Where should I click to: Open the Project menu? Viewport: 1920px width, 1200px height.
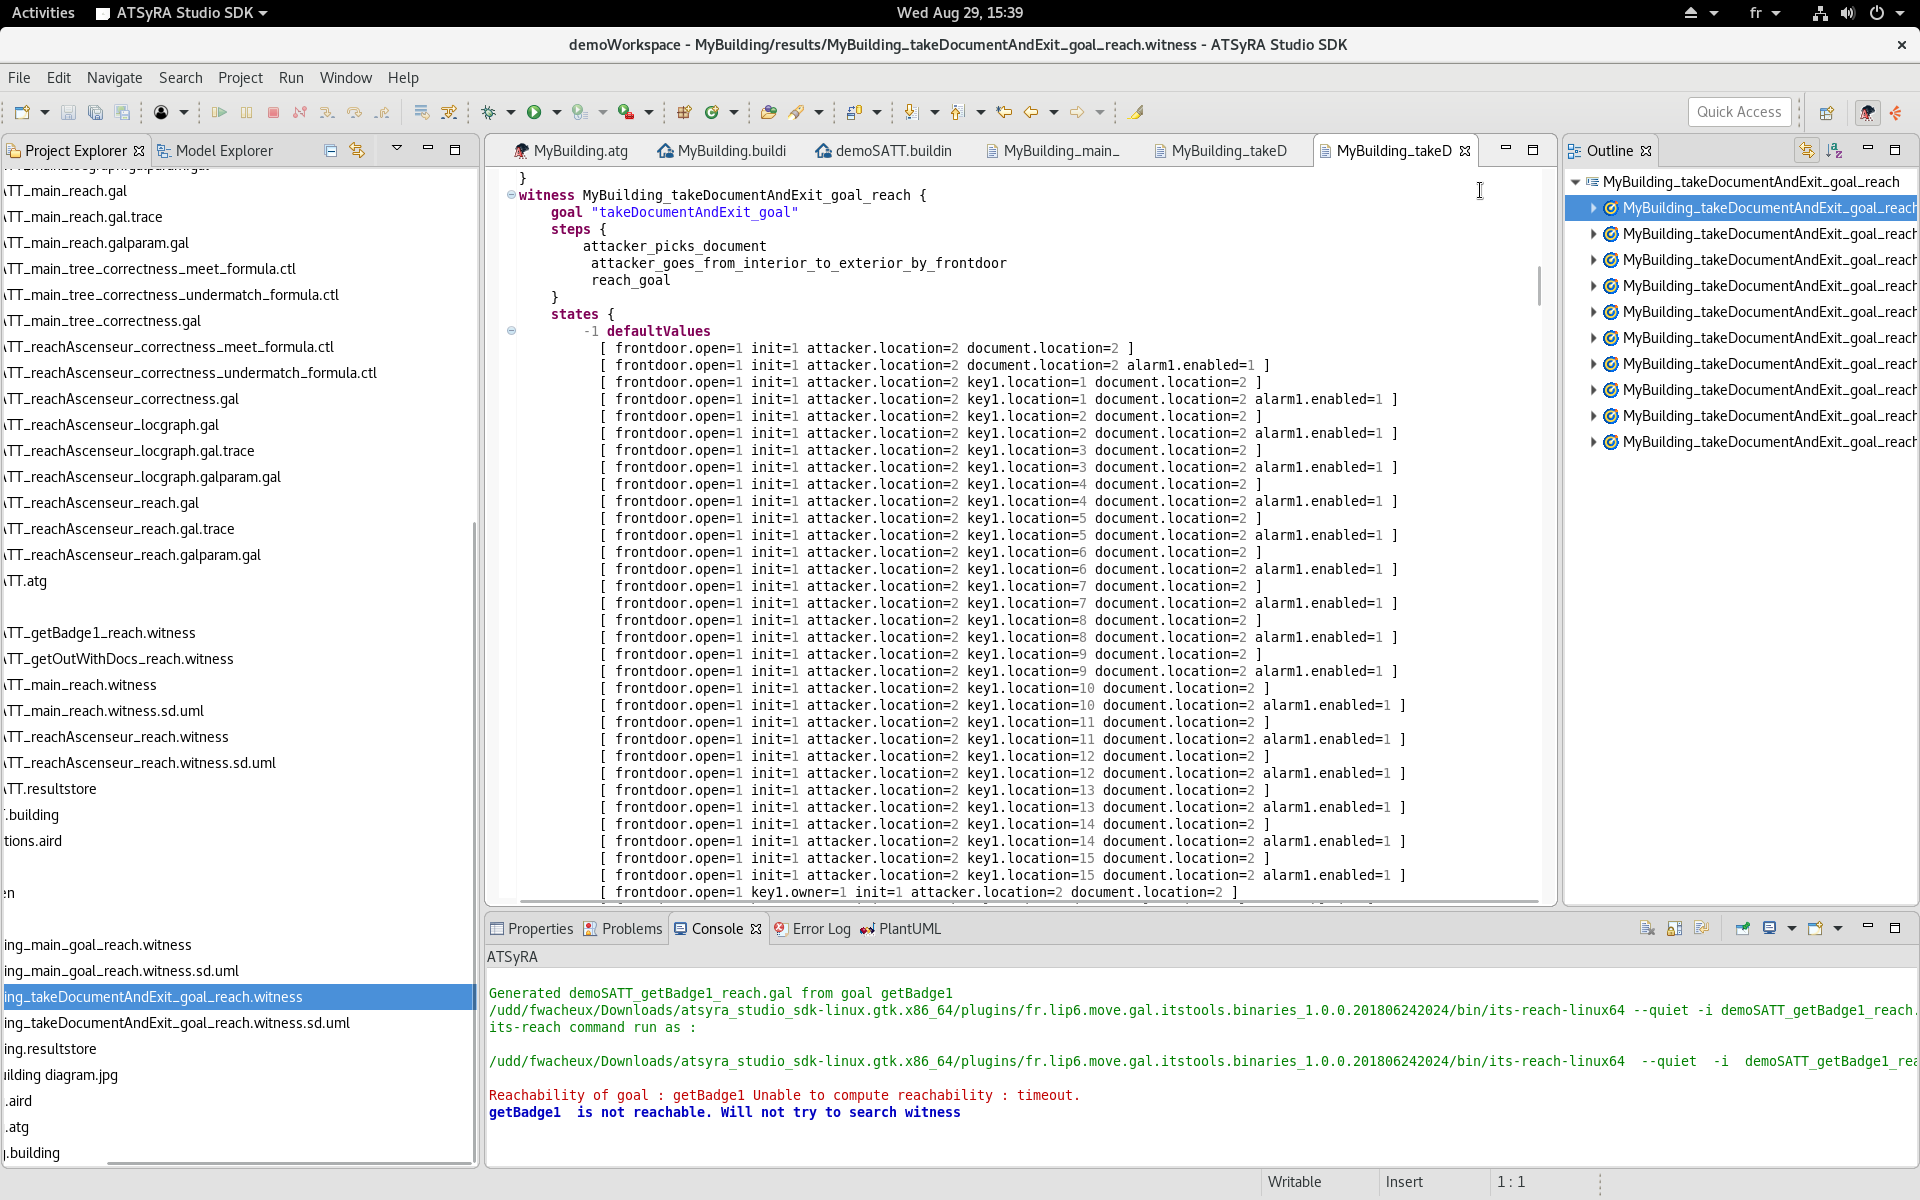tap(240, 78)
